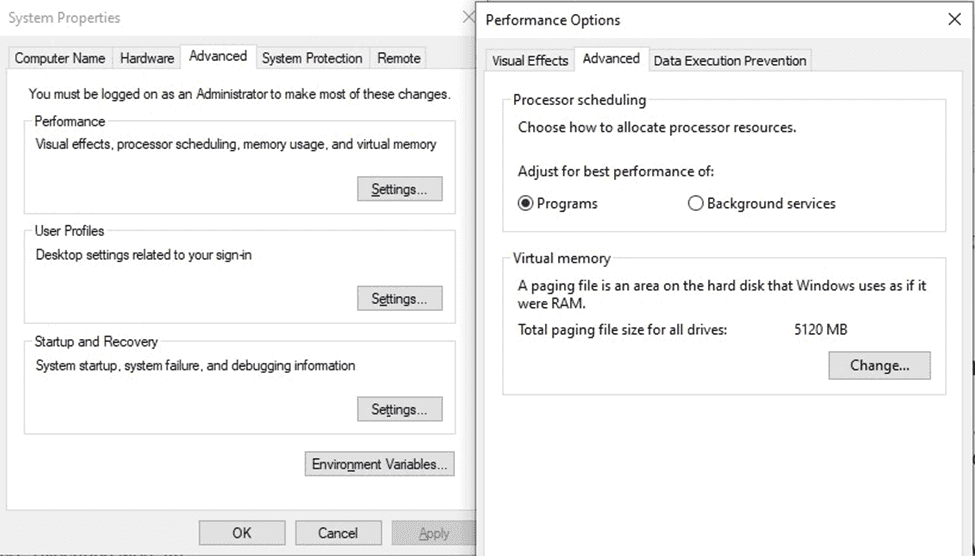Switch to the Hardware tab
Screen dimensions: 975x556
(x=147, y=58)
